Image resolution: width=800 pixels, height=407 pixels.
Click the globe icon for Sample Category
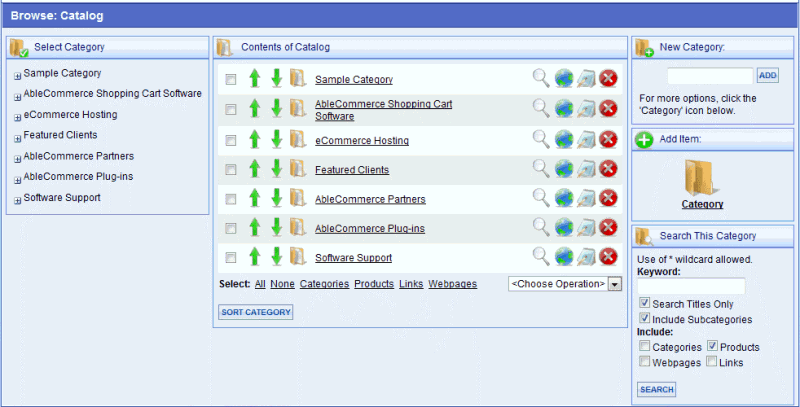(x=564, y=79)
